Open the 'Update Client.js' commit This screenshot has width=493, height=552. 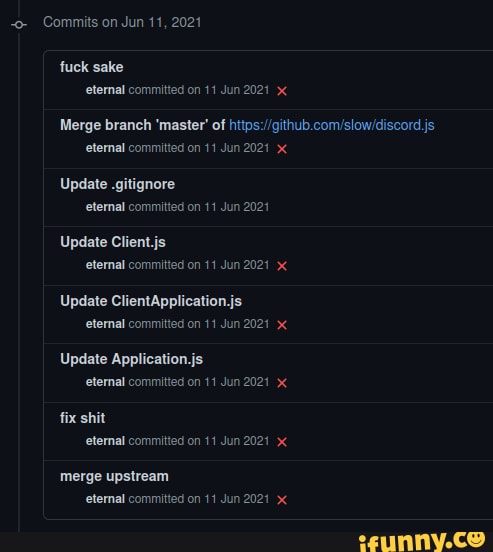tap(113, 243)
